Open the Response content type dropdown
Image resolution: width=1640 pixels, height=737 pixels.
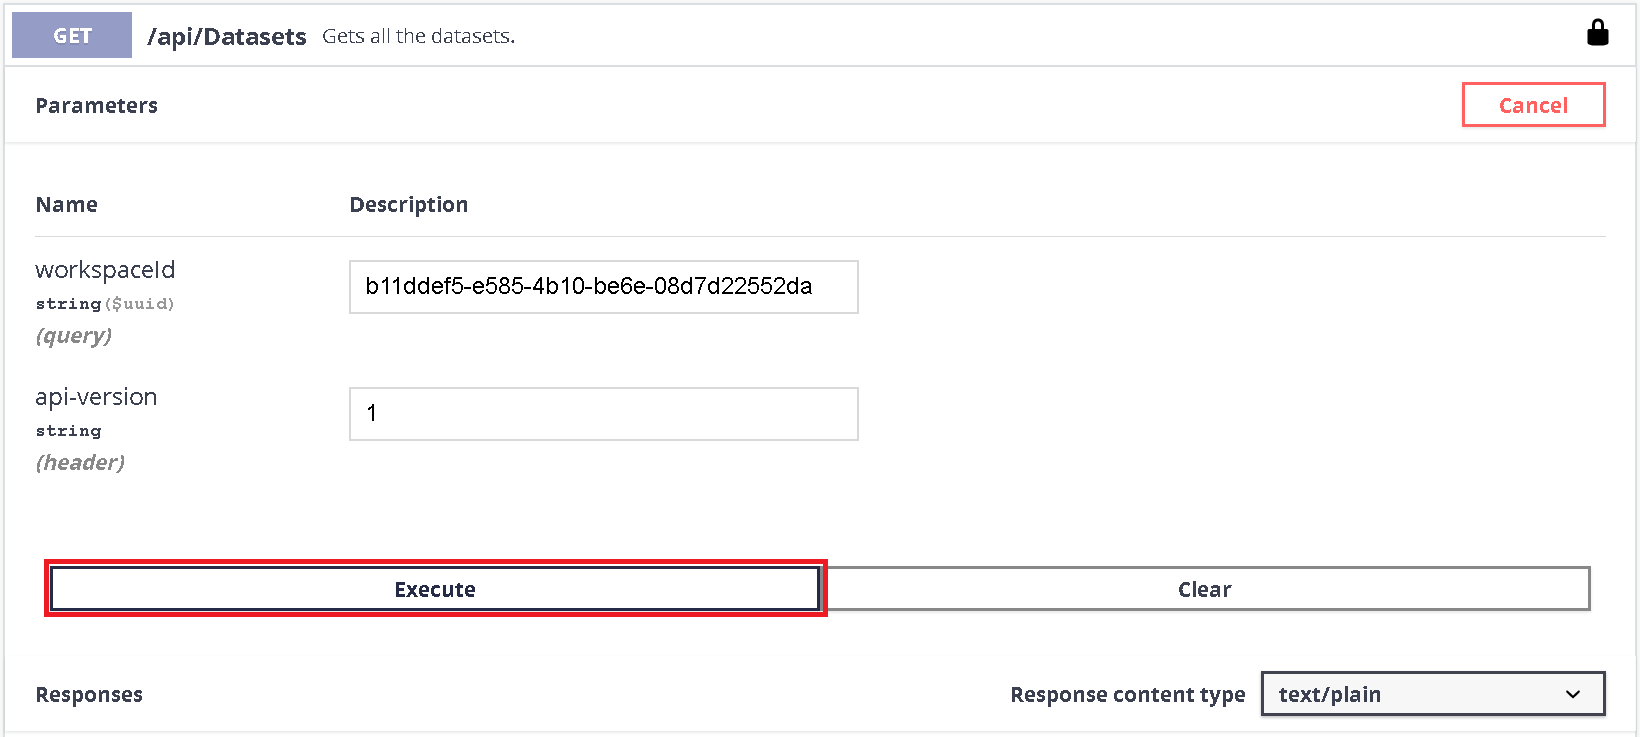pos(1432,694)
